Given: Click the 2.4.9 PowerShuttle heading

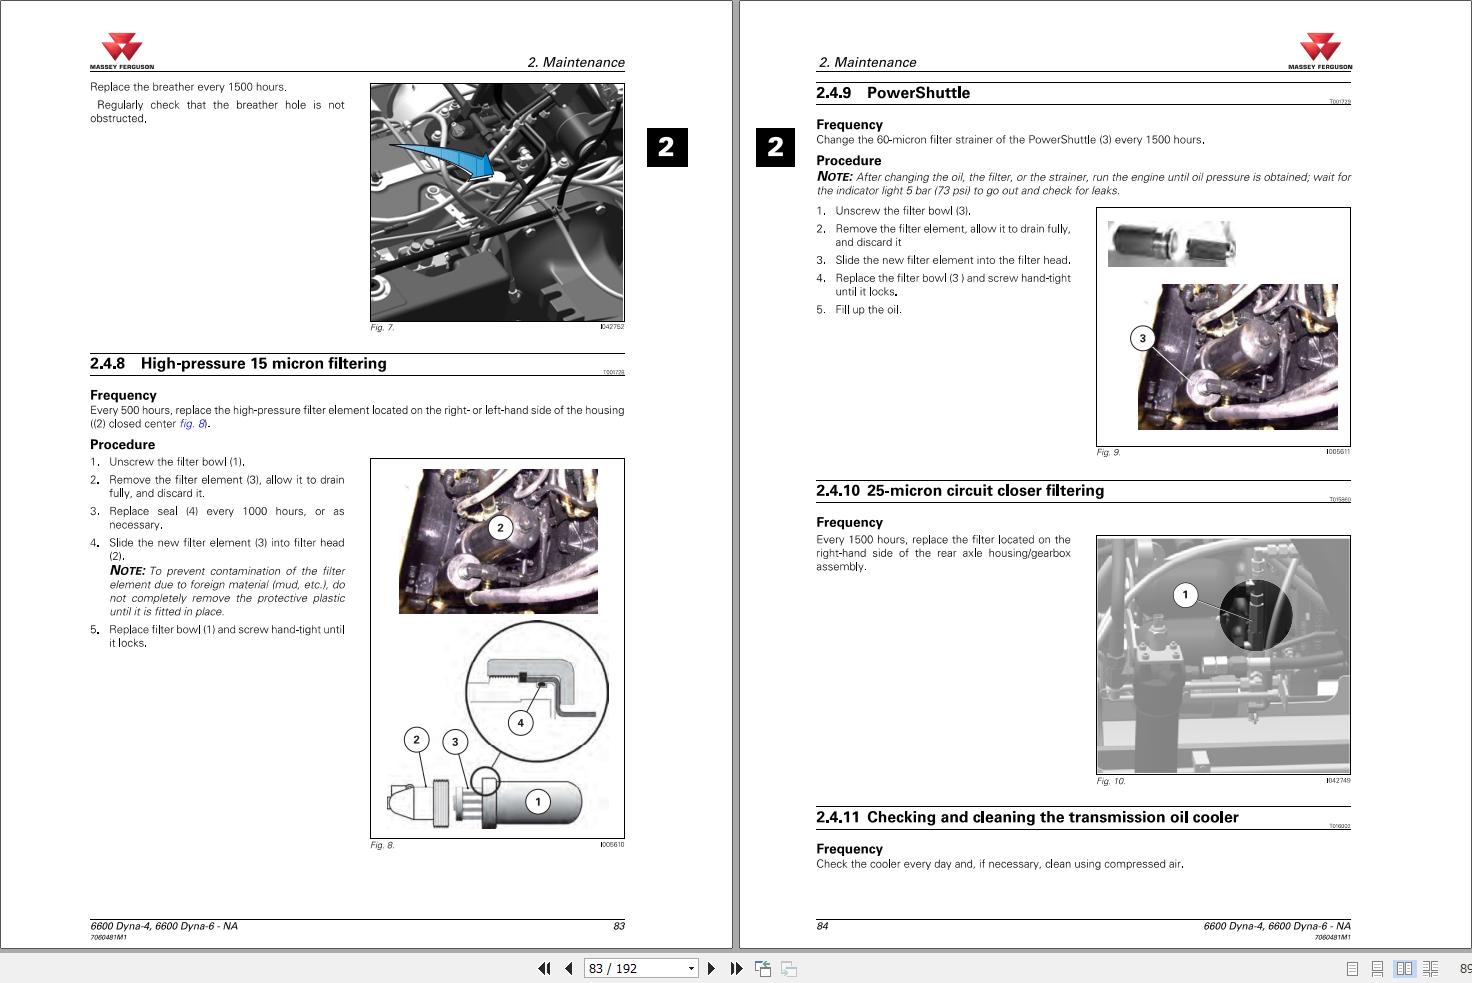Looking at the screenshot, I should pyautogui.click(x=893, y=93).
